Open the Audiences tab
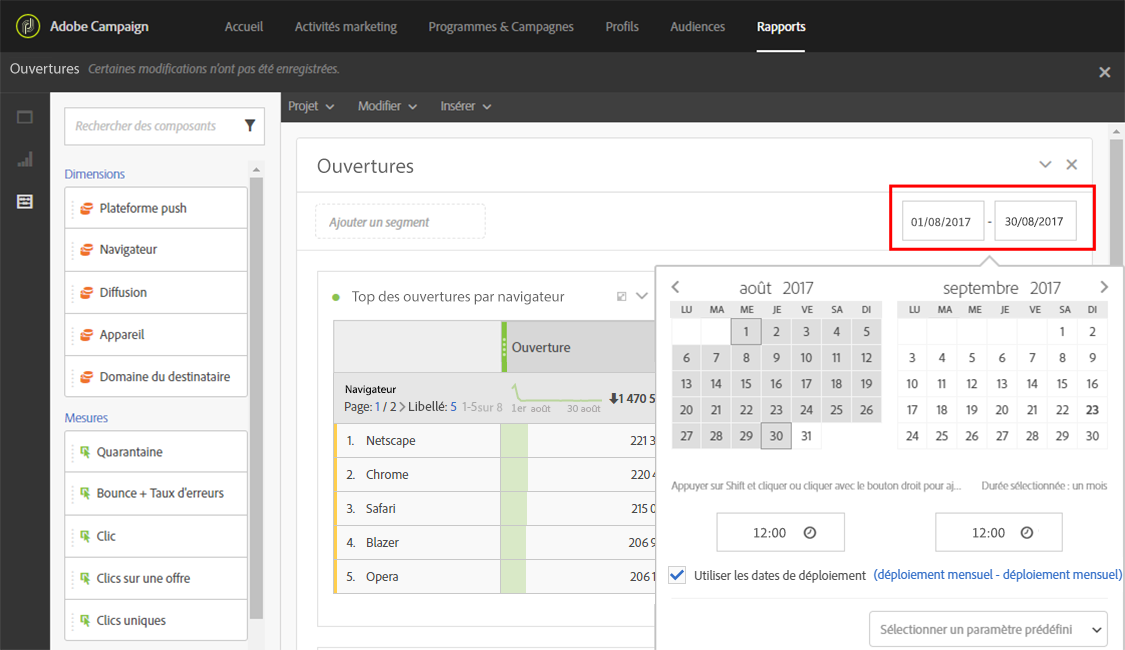1125x650 pixels. tap(697, 27)
